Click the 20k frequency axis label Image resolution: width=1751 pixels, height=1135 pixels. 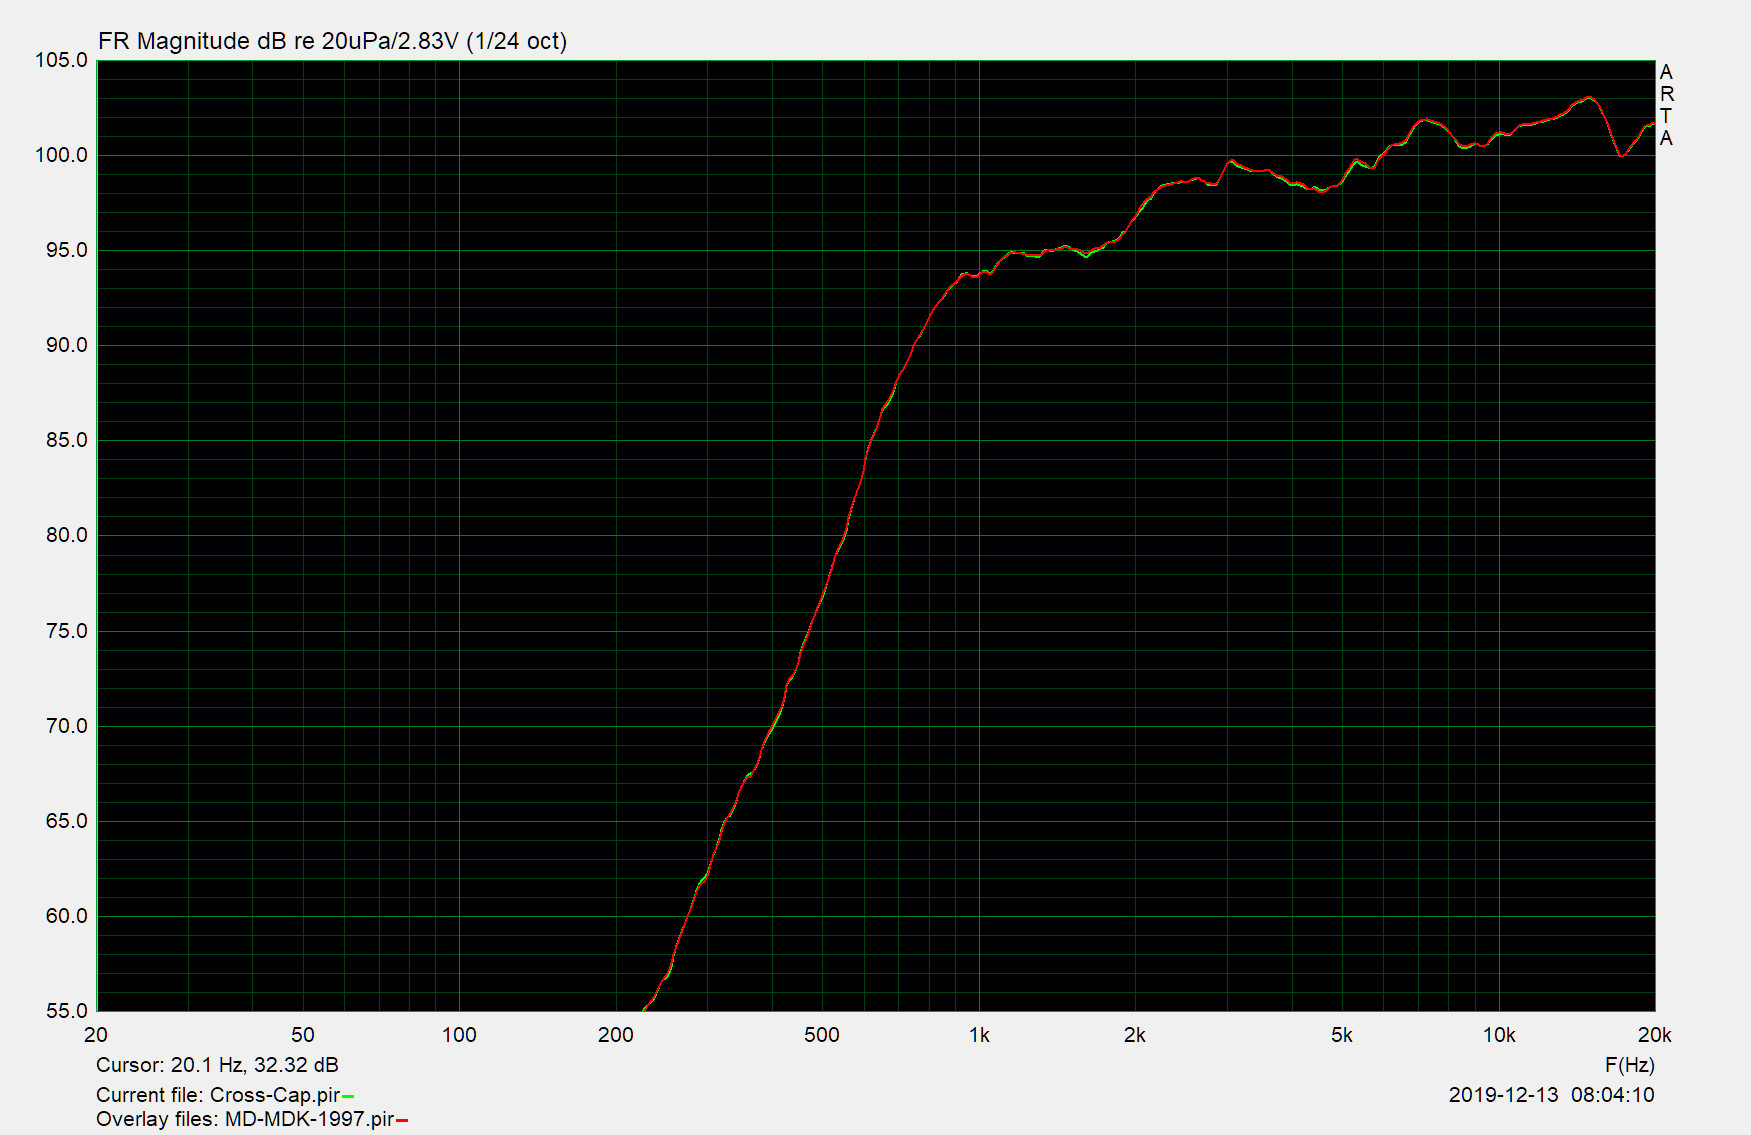click(1654, 1035)
